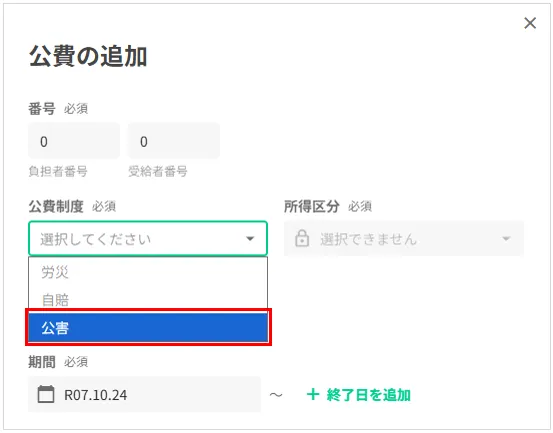Click the plus icon beside 終了日を追加

click(313, 394)
